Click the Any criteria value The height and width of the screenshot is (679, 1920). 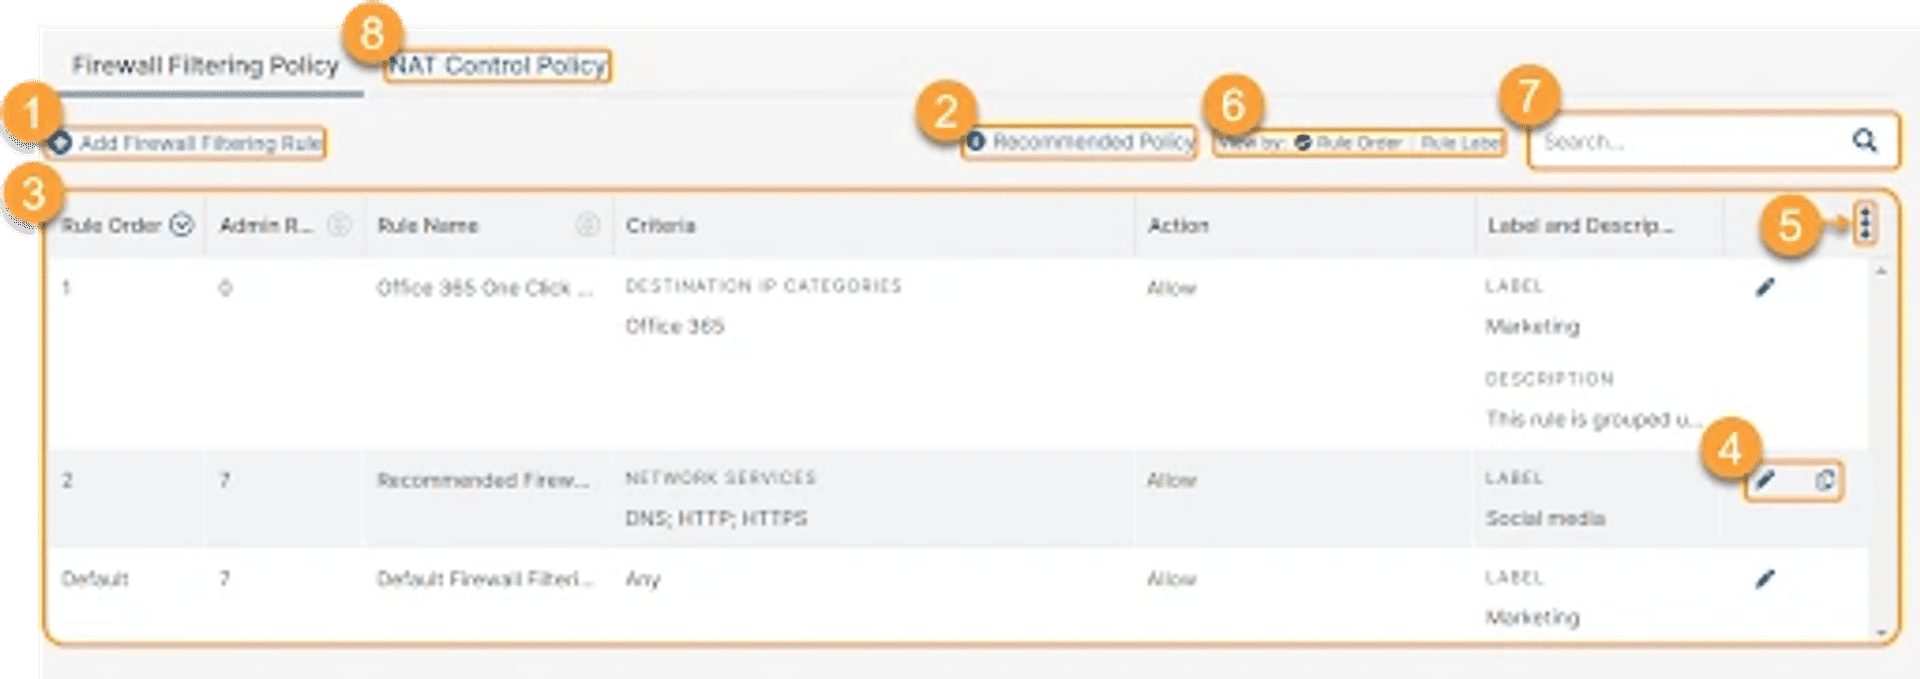pyautogui.click(x=643, y=578)
